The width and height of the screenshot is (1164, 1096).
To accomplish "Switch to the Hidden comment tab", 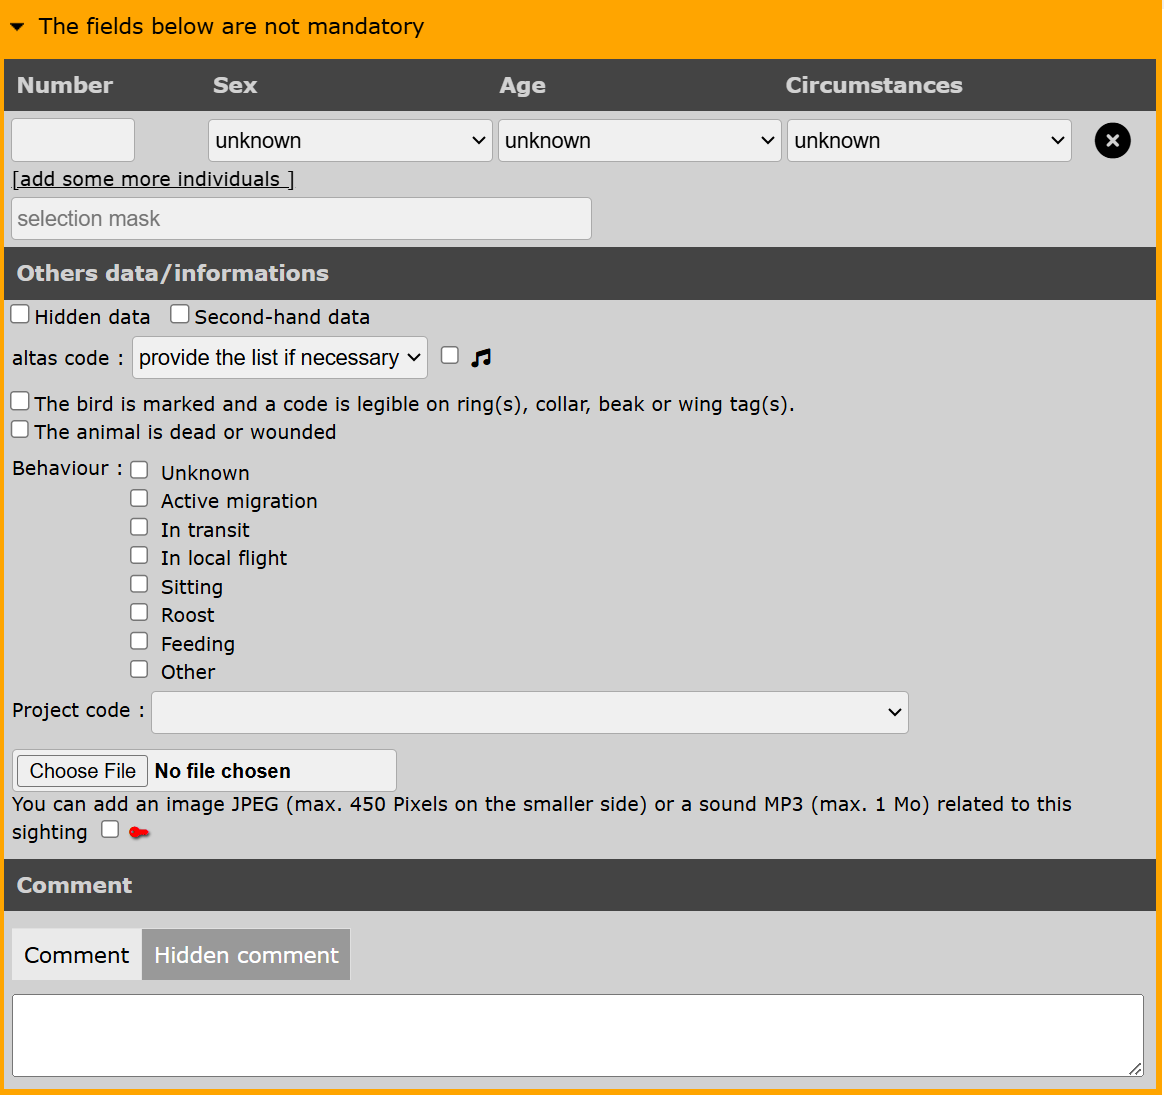I will 246,955.
